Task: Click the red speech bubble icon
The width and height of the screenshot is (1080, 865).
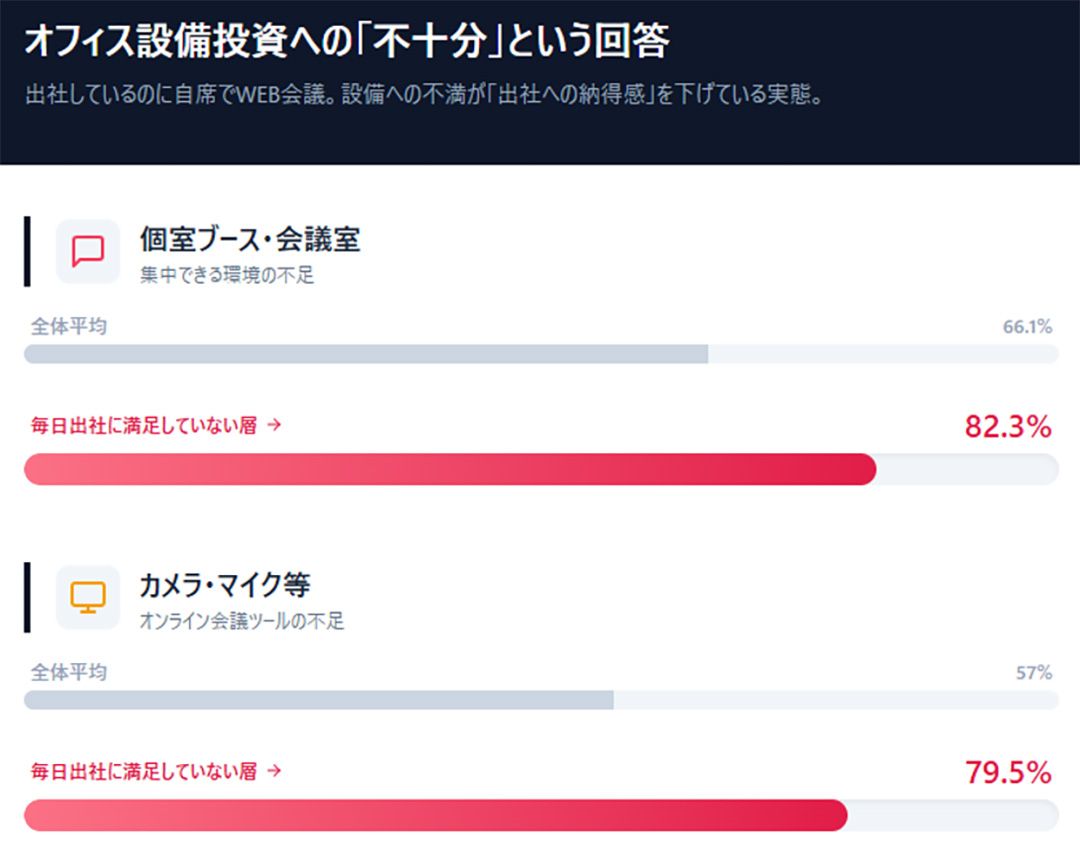Action: pos(88,251)
